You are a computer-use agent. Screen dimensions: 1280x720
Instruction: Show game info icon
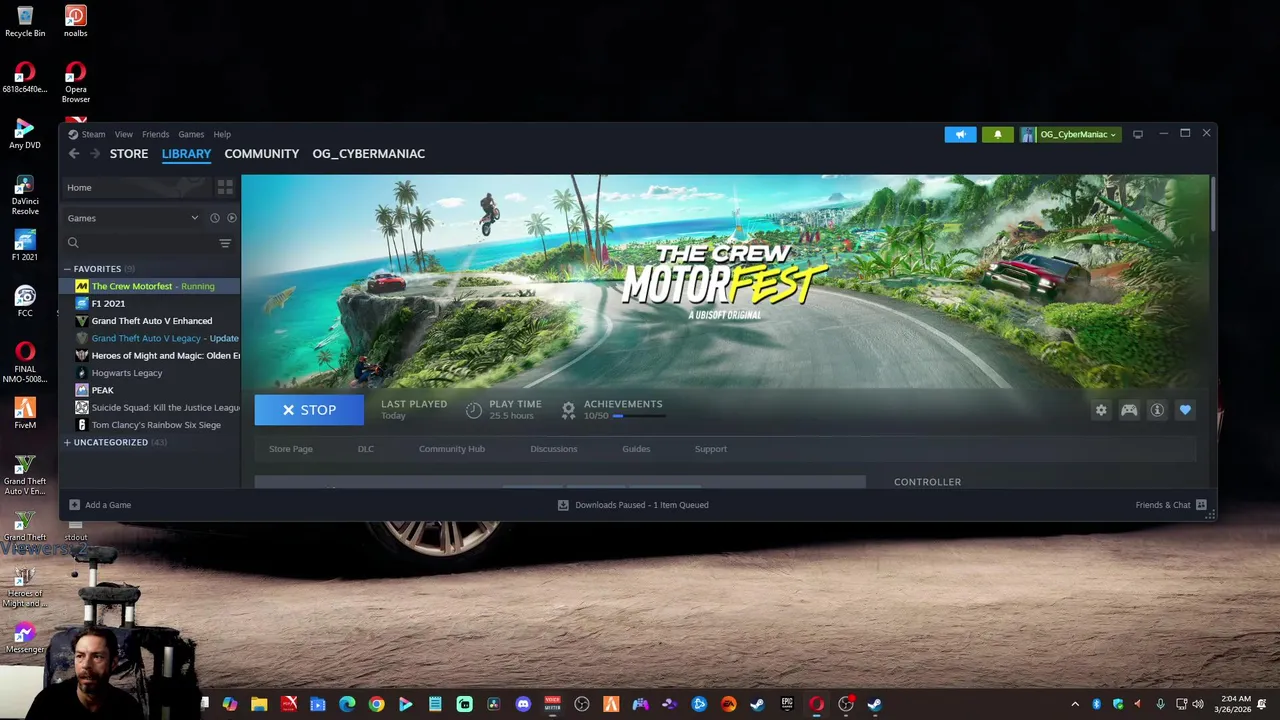[1157, 410]
